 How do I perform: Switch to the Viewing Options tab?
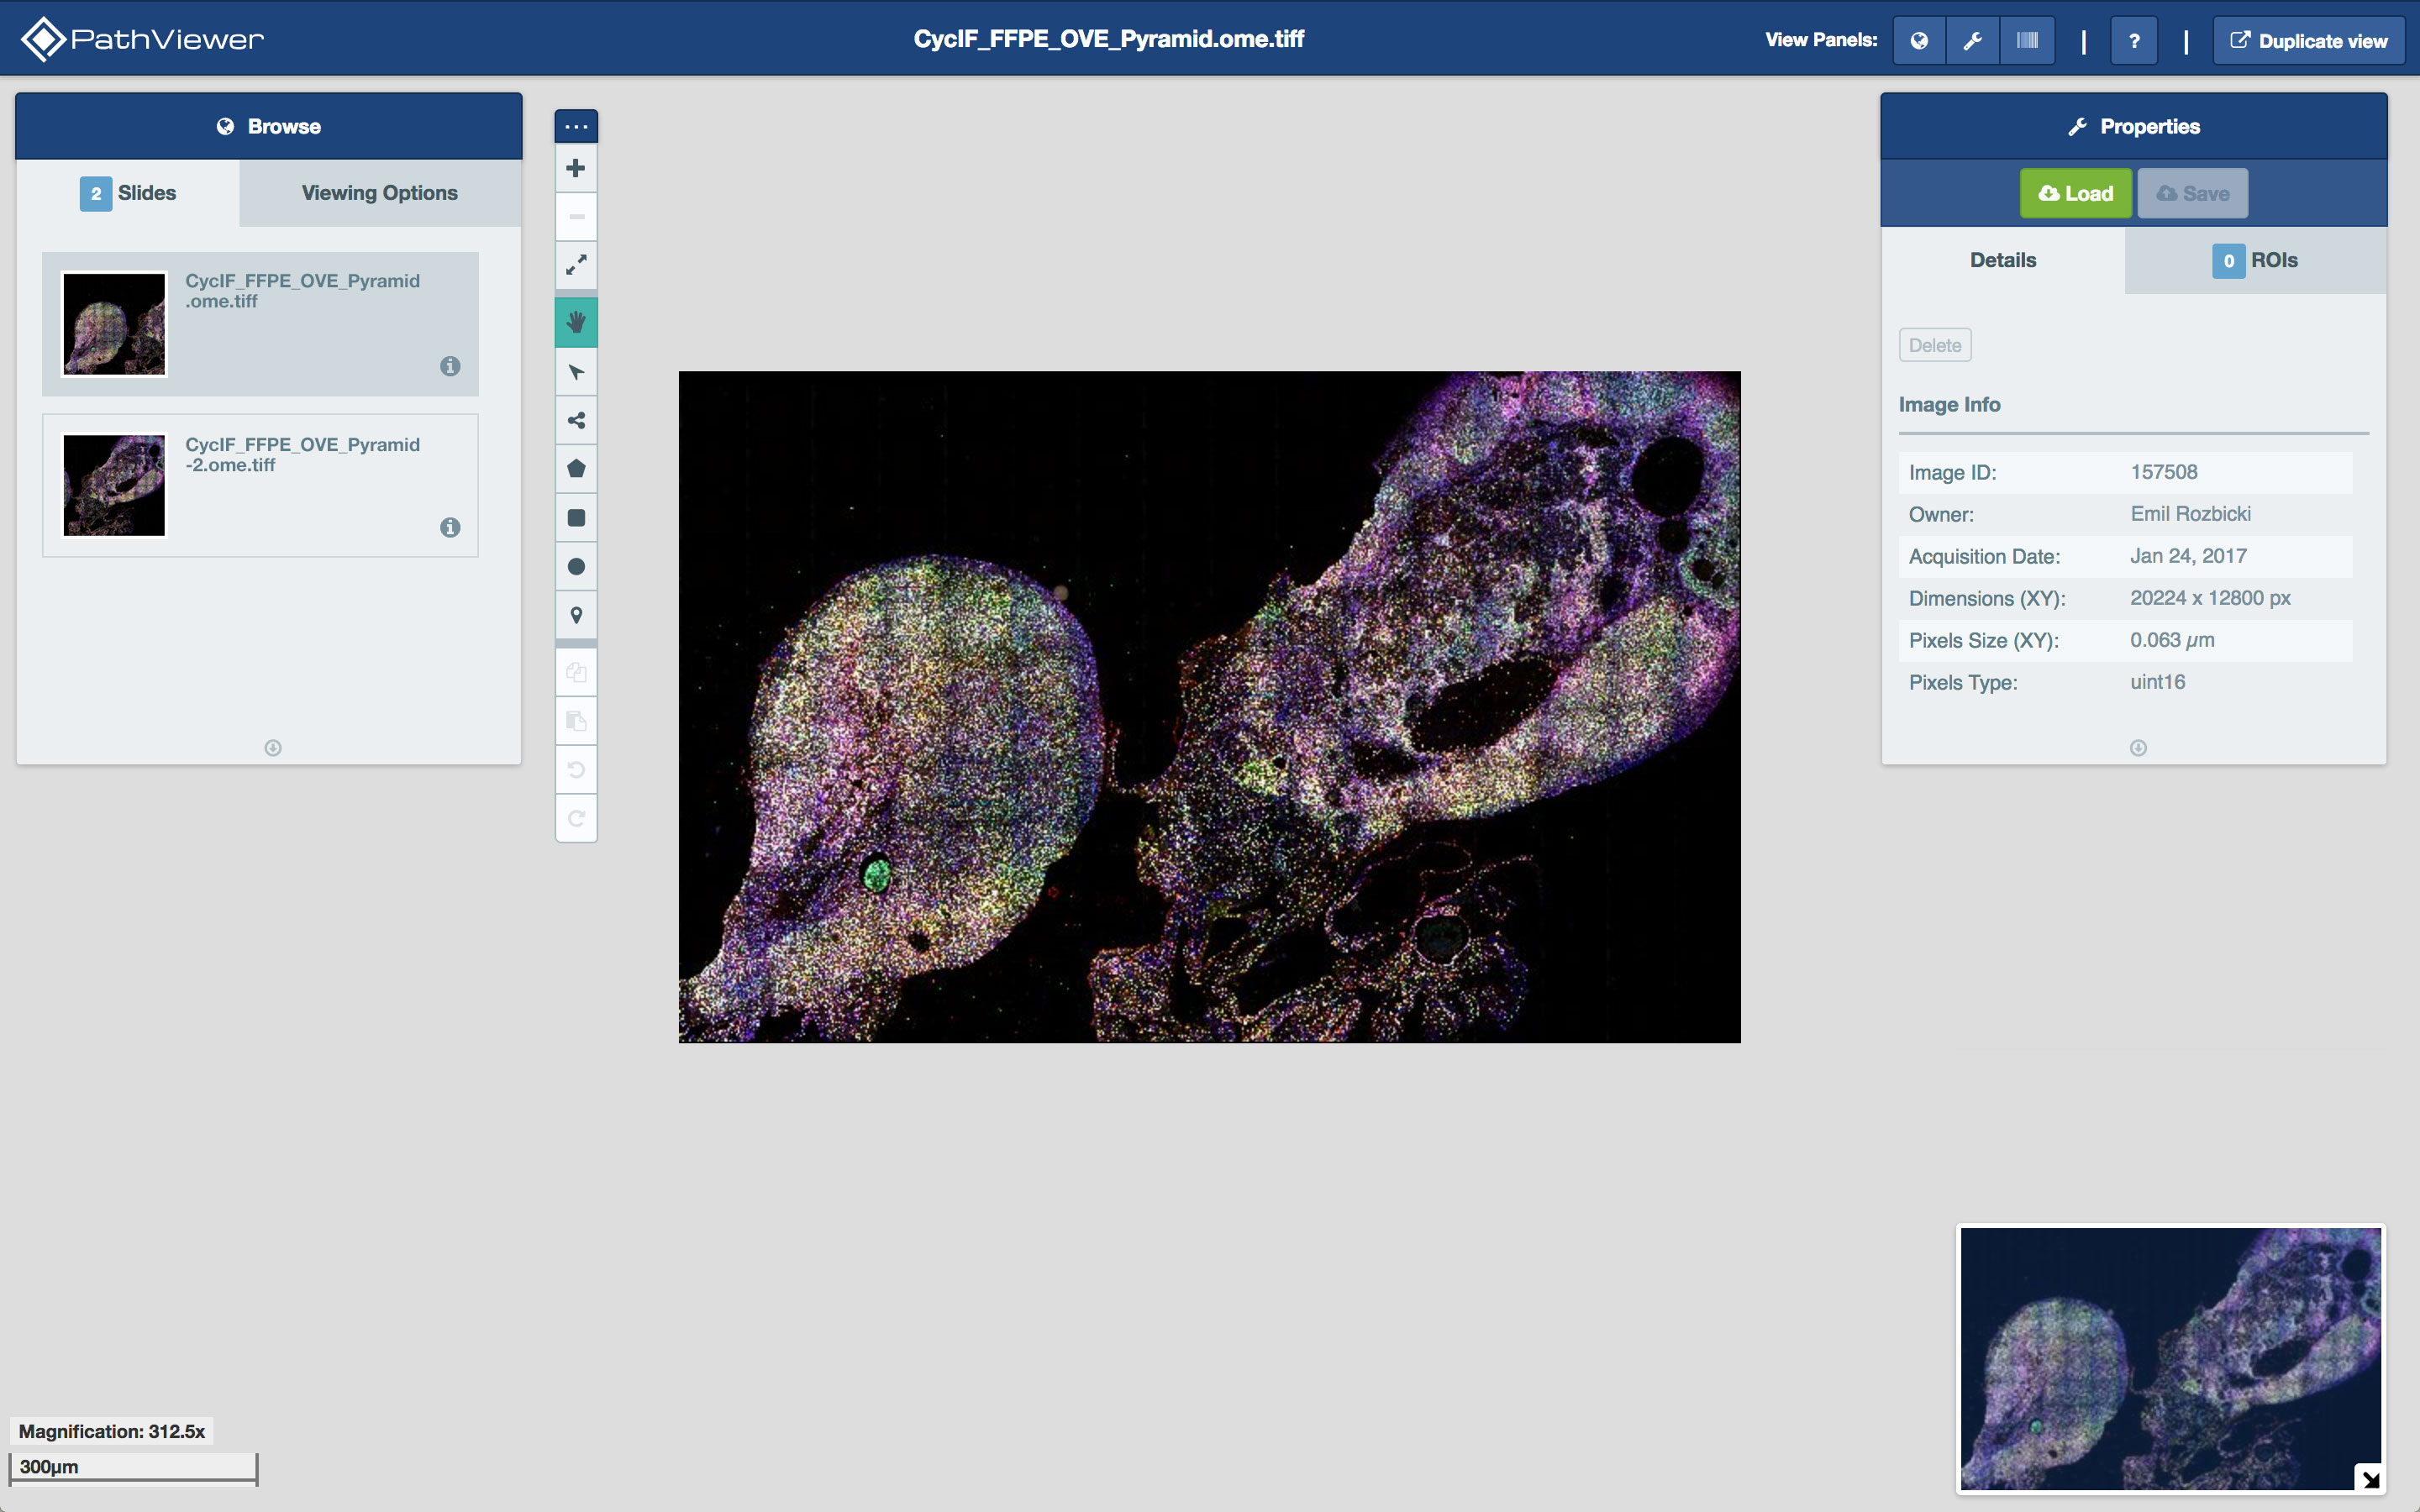click(x=379, y=193)
